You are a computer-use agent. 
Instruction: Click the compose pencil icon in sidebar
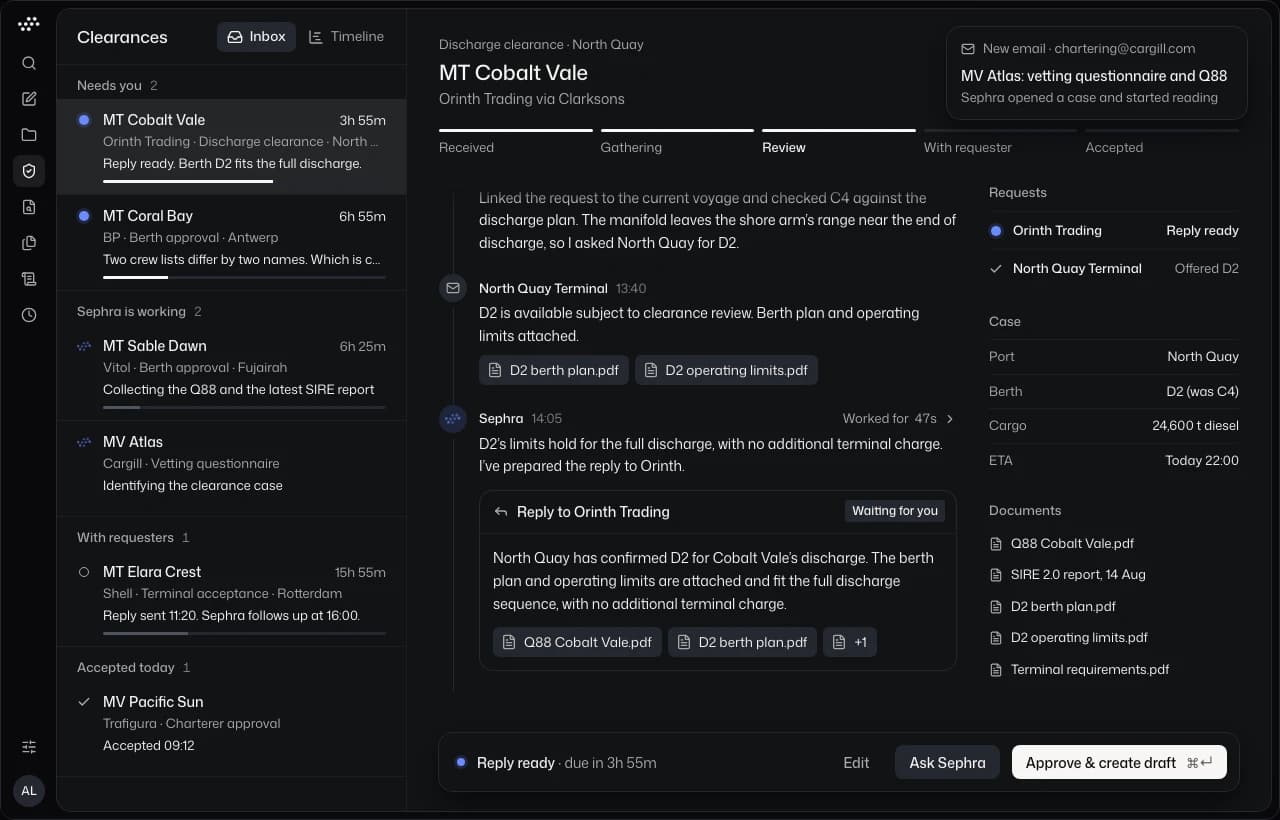(x=29, y=99)
